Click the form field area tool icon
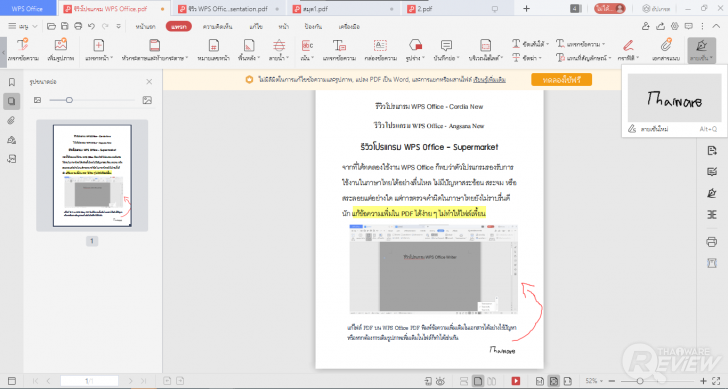Screen dimensions: 728x389 pos(485,50)
